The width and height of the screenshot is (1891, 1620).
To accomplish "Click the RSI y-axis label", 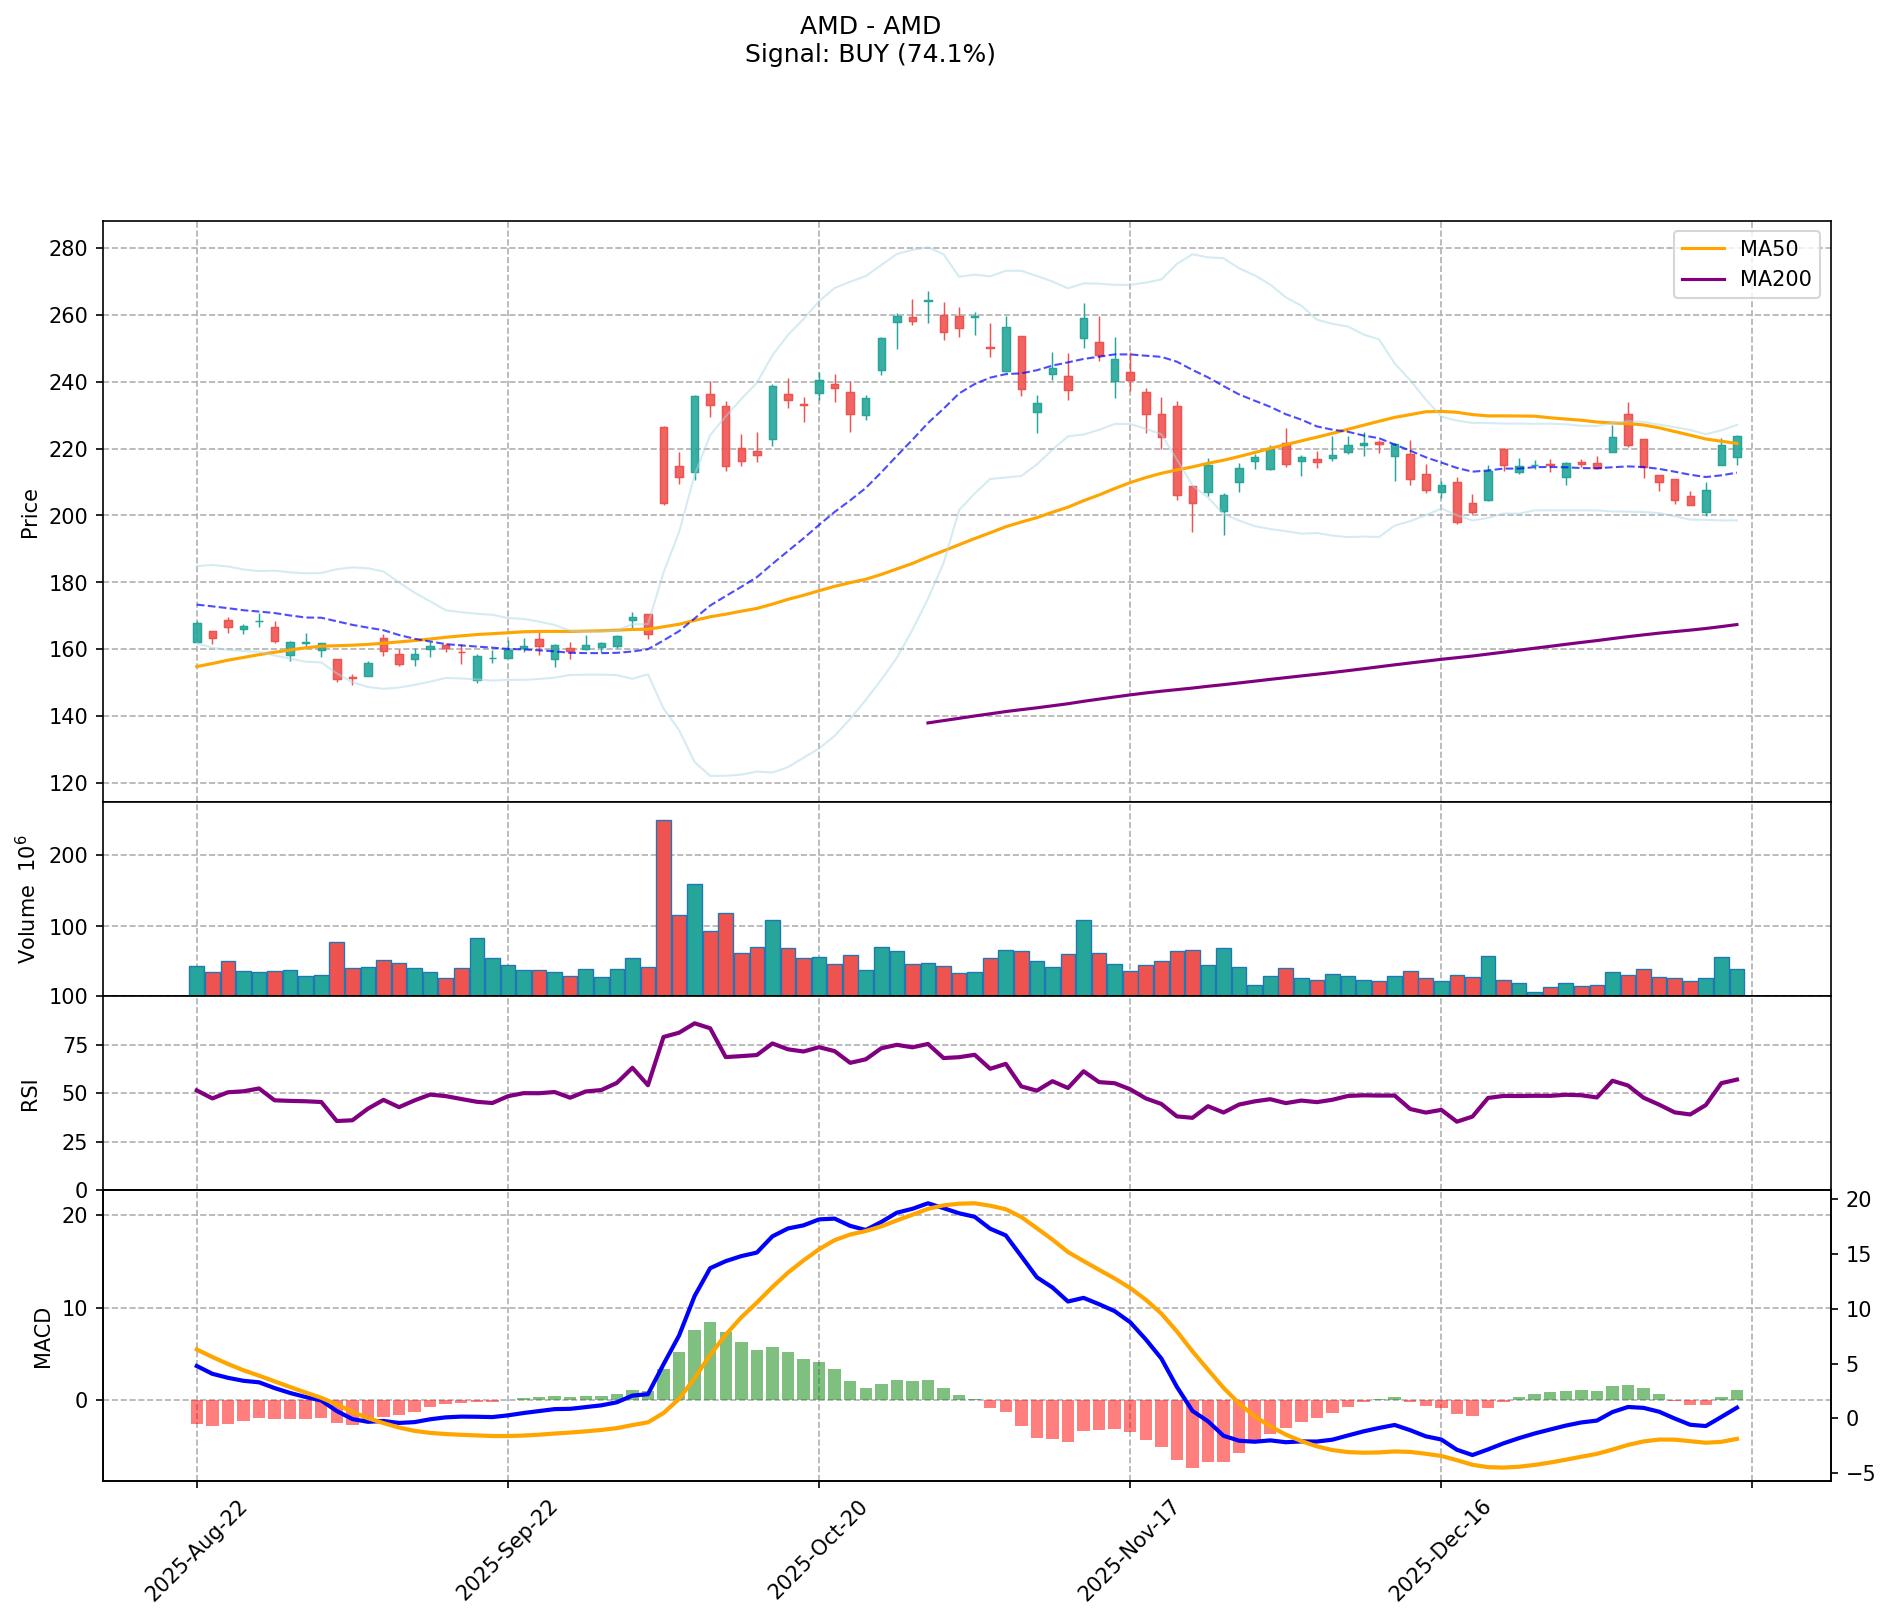I will coord(30,1094).
